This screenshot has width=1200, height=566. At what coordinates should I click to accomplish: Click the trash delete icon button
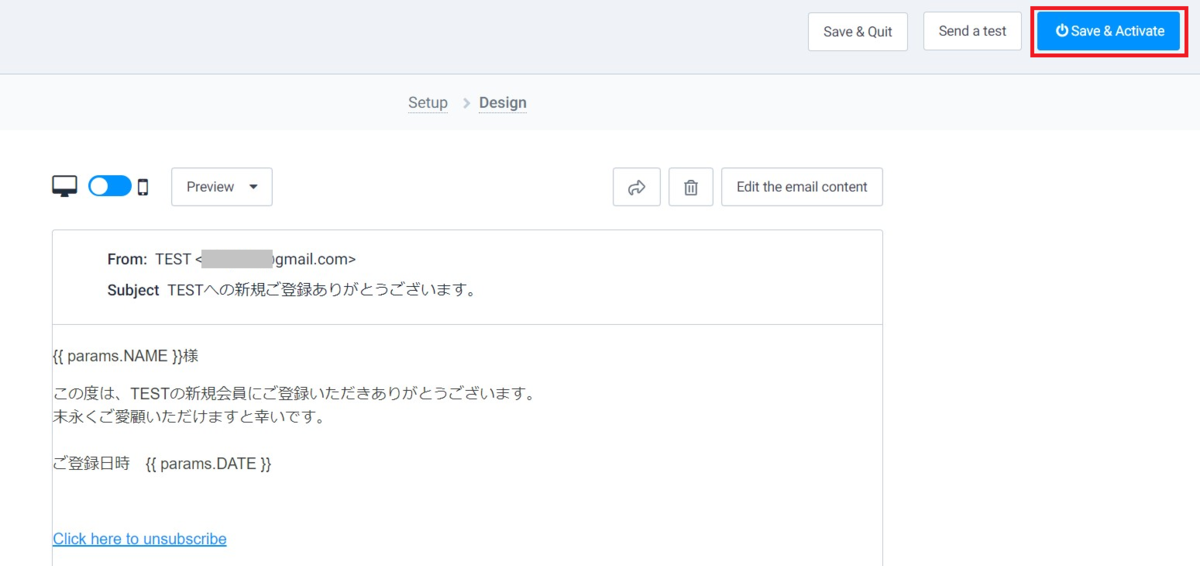[691, 187]
